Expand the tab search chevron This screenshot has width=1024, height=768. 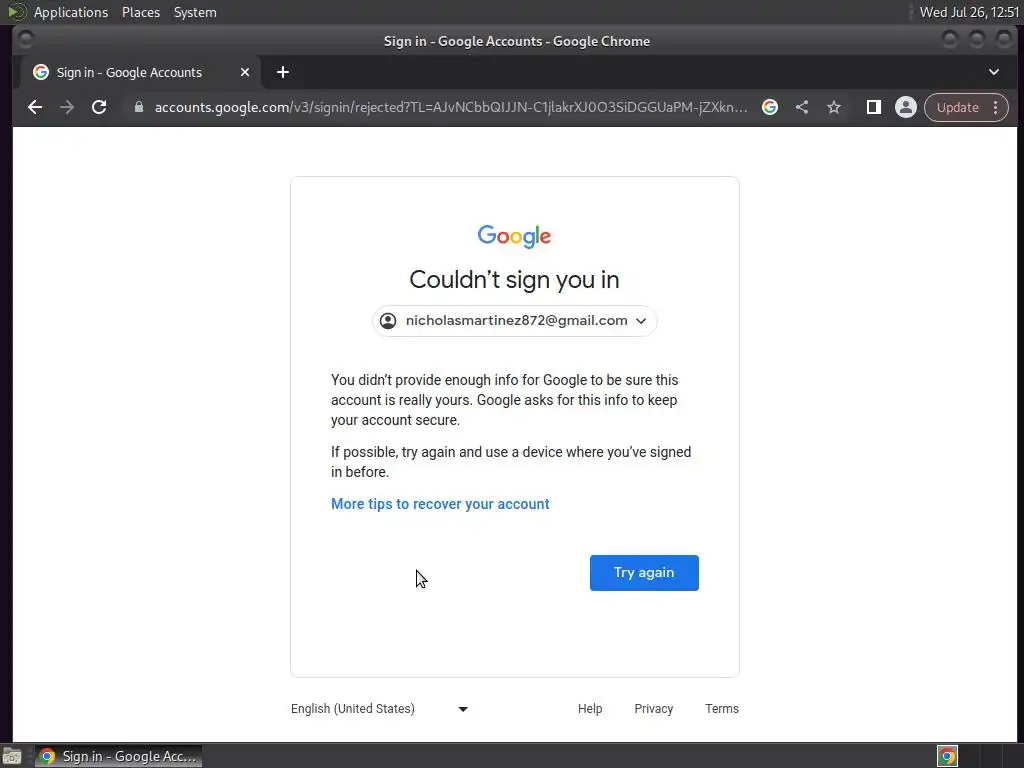click(994, 72)
